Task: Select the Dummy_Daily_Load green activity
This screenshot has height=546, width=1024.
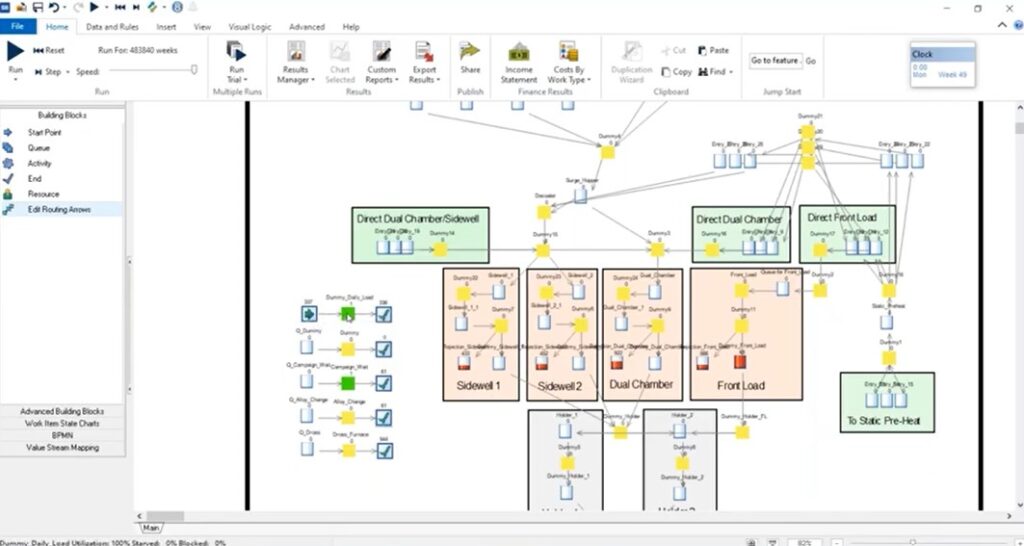Action: coord(347,314)
